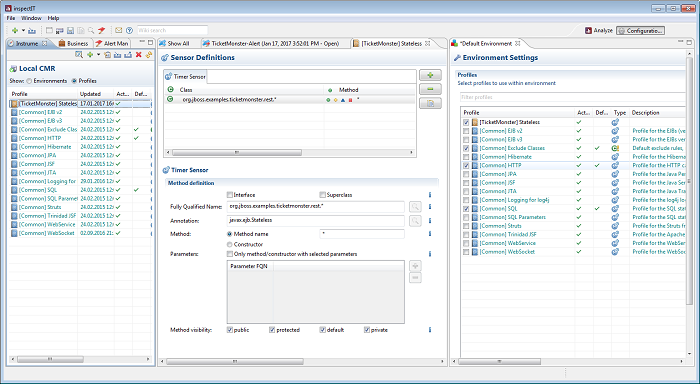Select the Method name radio button
The height and width of the screenshot is (384, 700).
point(229,234)
